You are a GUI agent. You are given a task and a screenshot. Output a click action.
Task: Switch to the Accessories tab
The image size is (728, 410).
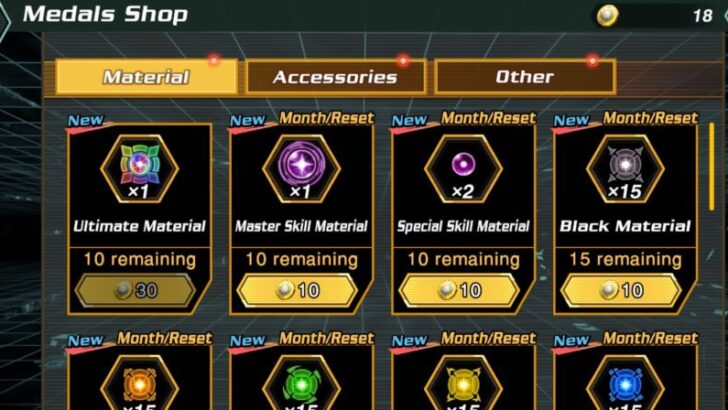click(335, 77)
